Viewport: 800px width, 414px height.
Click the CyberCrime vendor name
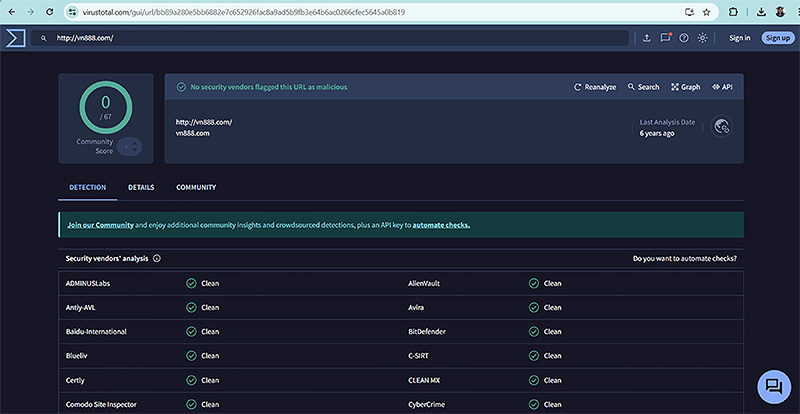pyautogui.click(x=427, y=404)
